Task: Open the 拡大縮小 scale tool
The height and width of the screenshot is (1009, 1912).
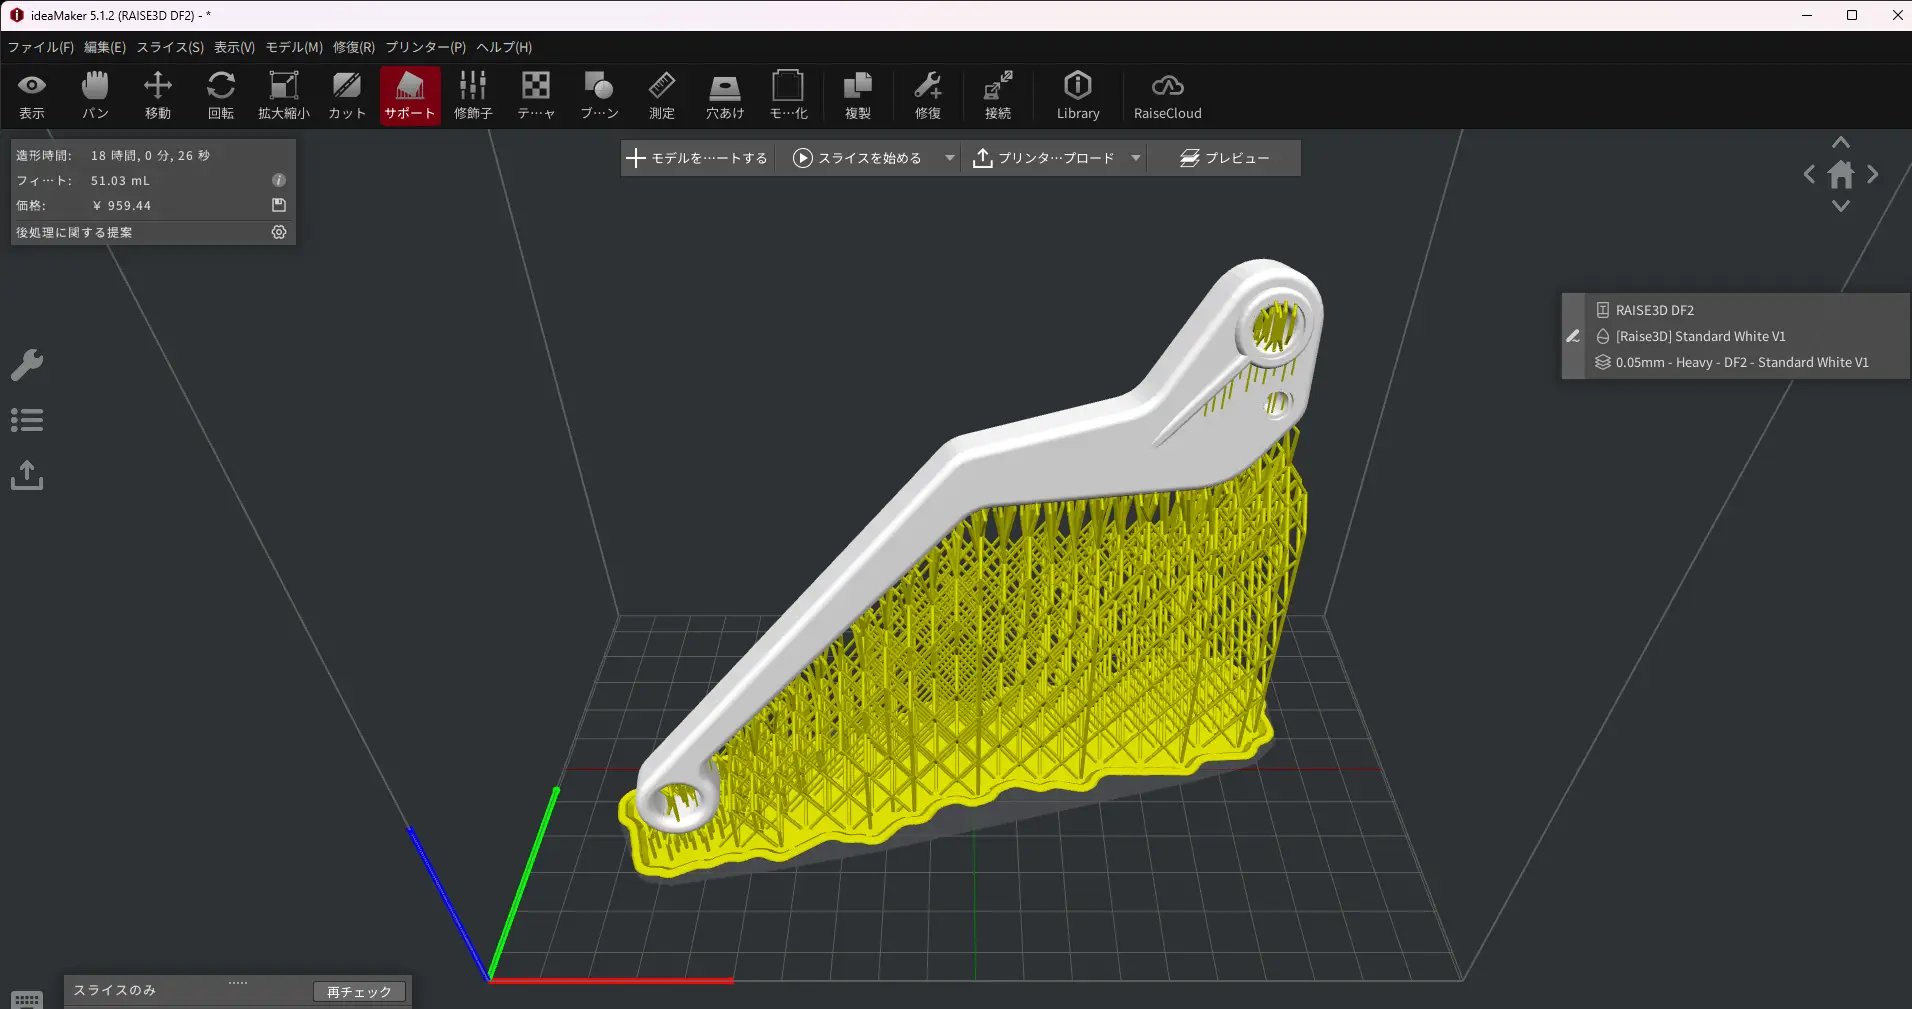Action: tap(284, 96)
